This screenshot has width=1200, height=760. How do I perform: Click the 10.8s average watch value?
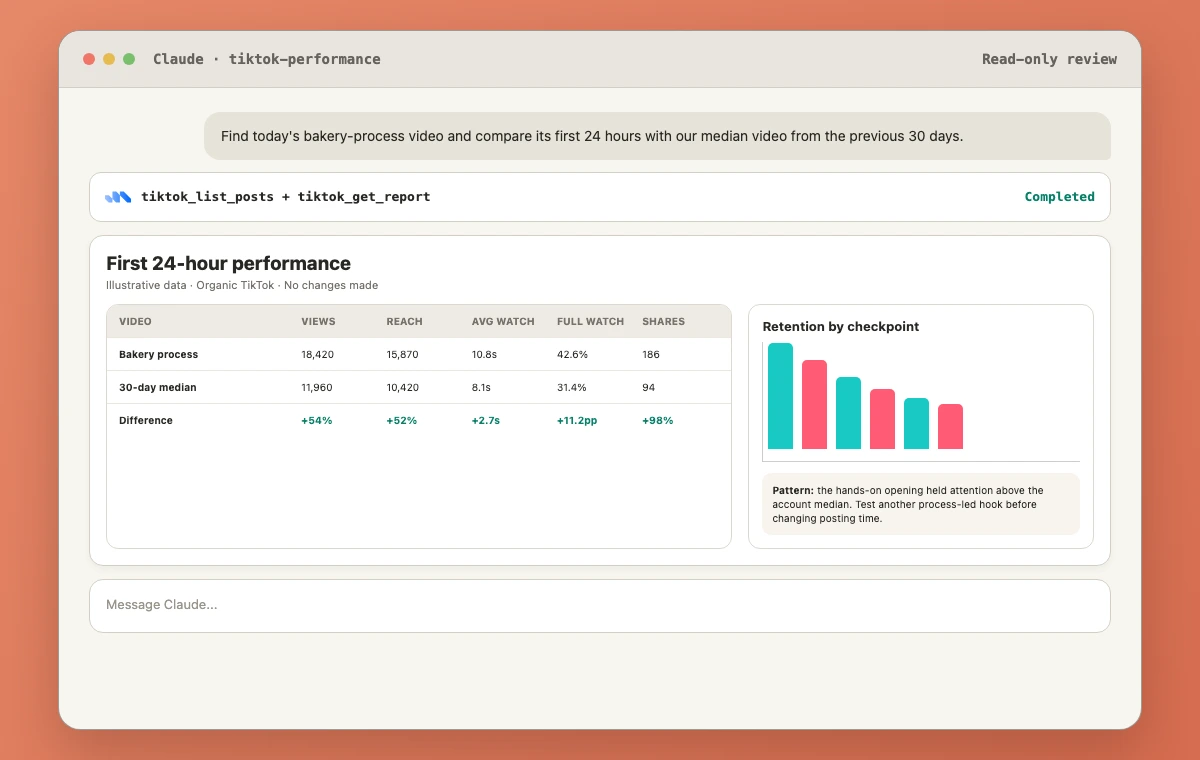click(x=486, y=354)
